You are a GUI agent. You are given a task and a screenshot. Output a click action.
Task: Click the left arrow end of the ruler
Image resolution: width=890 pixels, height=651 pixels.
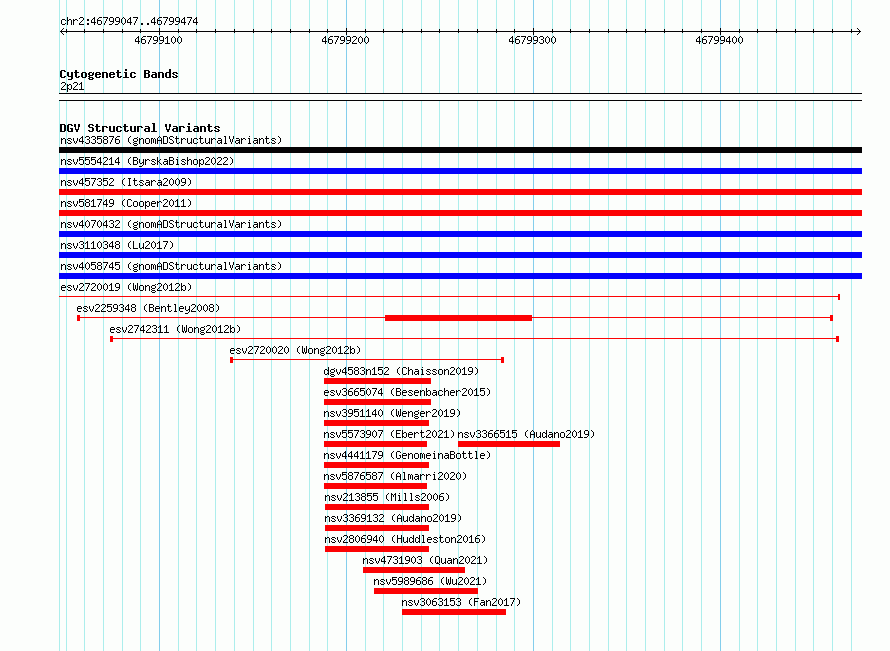coord(63,32)
